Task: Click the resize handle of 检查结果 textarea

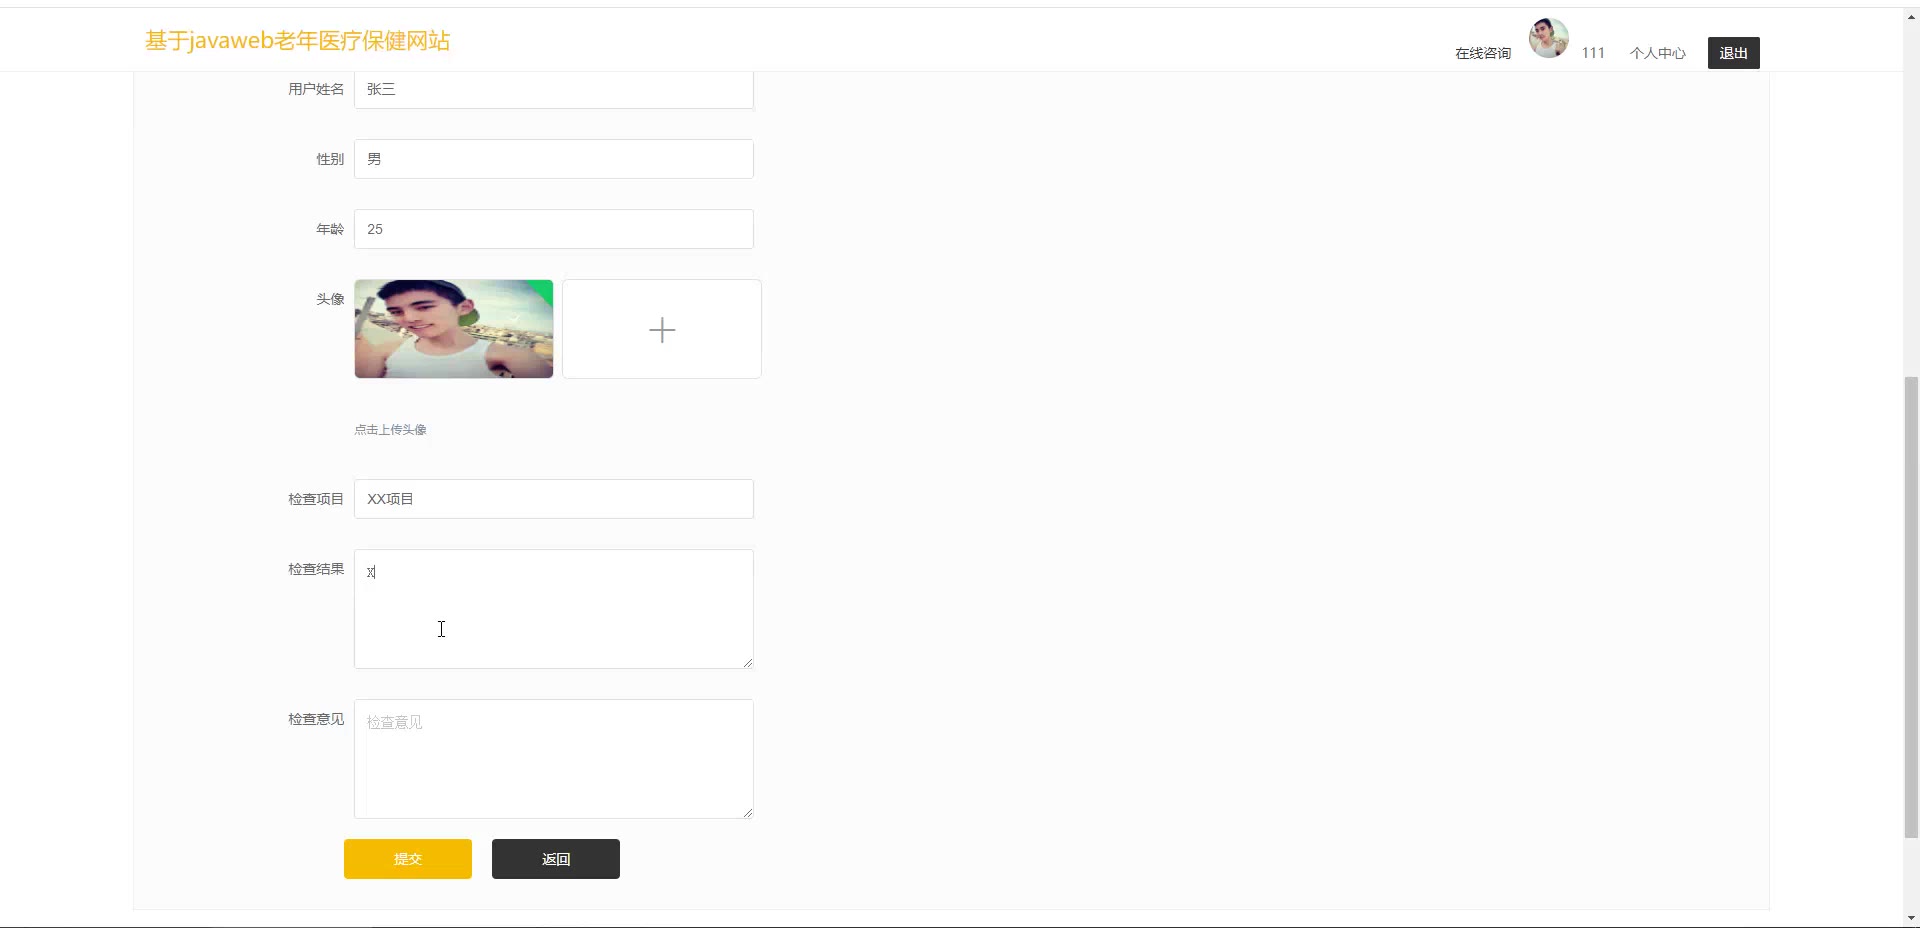Action: coord(747,662)
